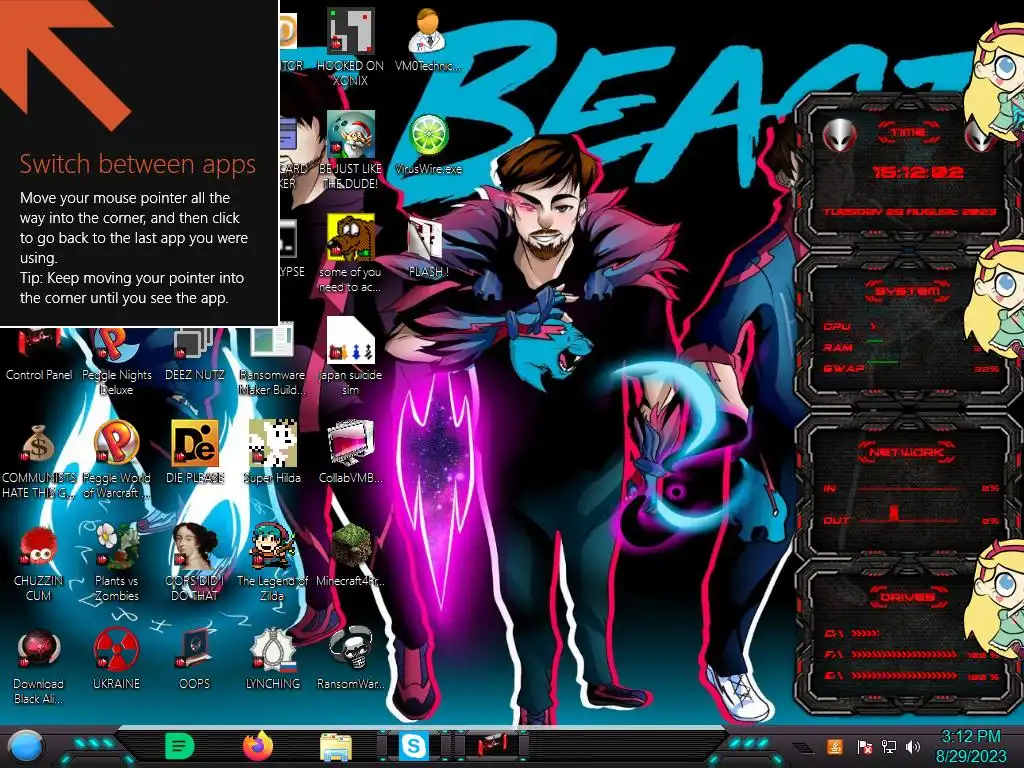Select the RansomWar skull icon
Screen dimensions: 1024x768
click(350, 659)
